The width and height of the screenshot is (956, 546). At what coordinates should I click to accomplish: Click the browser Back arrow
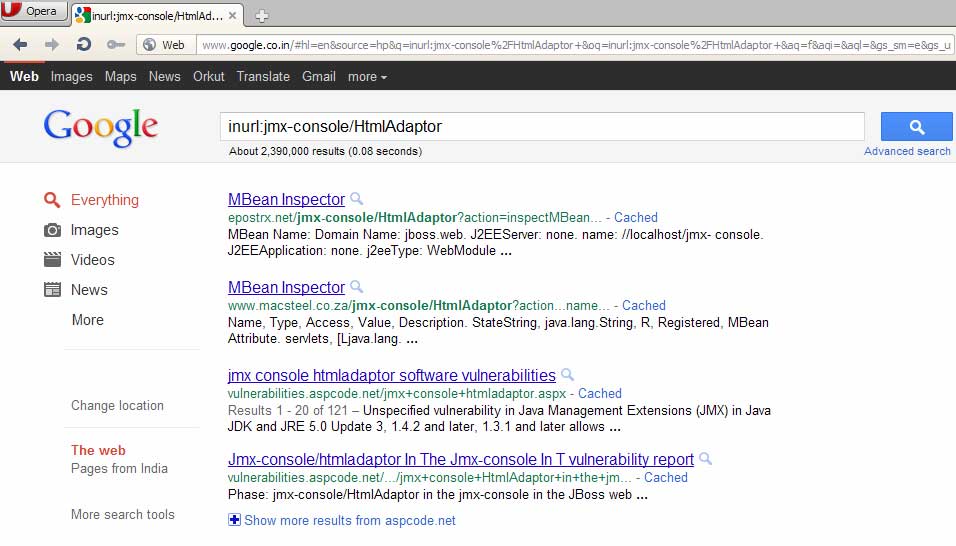click(x=20, y=44)
